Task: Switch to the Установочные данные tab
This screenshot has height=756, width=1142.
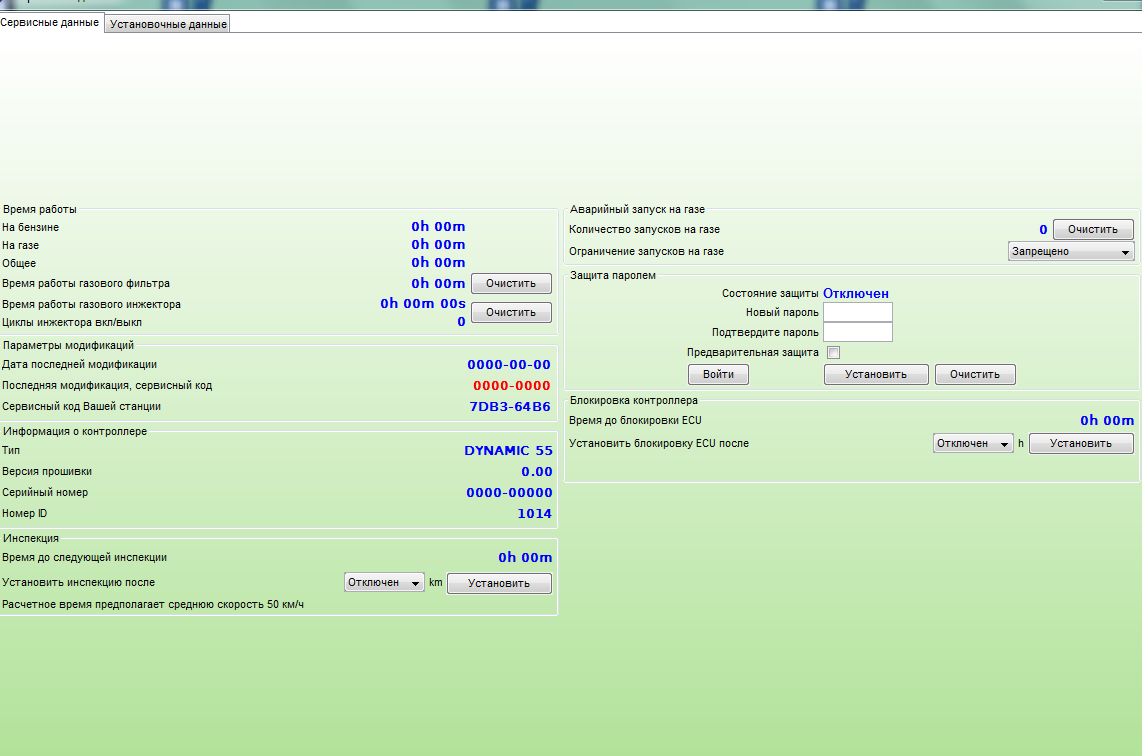Action: [168, 24]
